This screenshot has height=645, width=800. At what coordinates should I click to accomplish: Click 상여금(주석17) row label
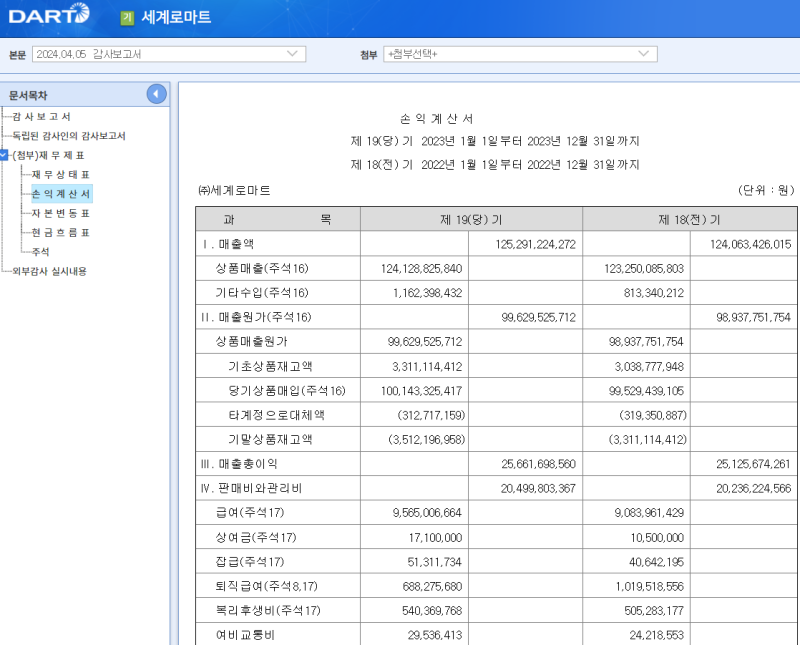click(256, 537)
